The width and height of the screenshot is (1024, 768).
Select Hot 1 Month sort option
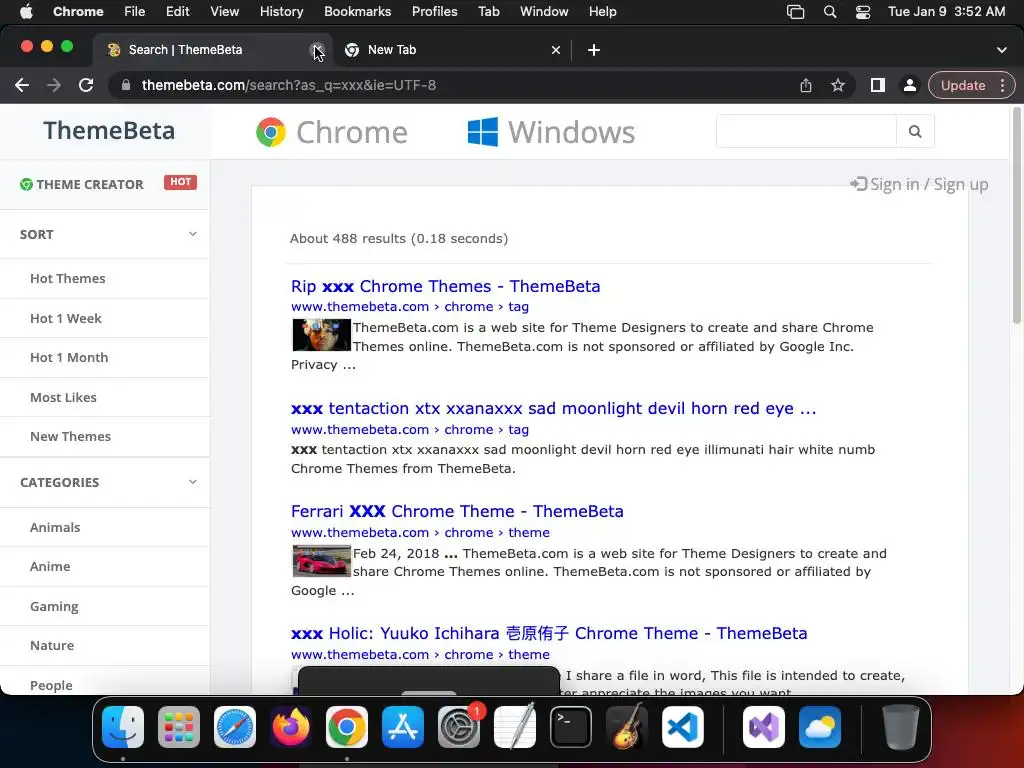tap(69, 358)
